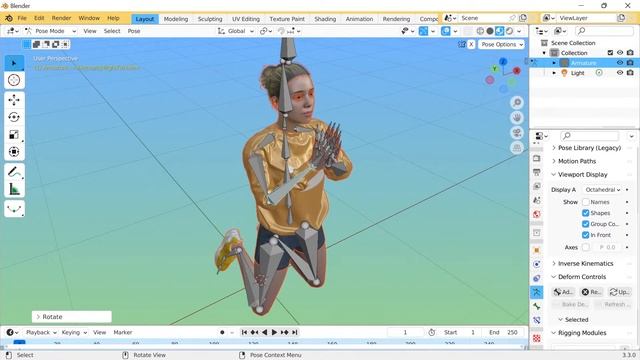Open the Keying popover

(74, 333)
